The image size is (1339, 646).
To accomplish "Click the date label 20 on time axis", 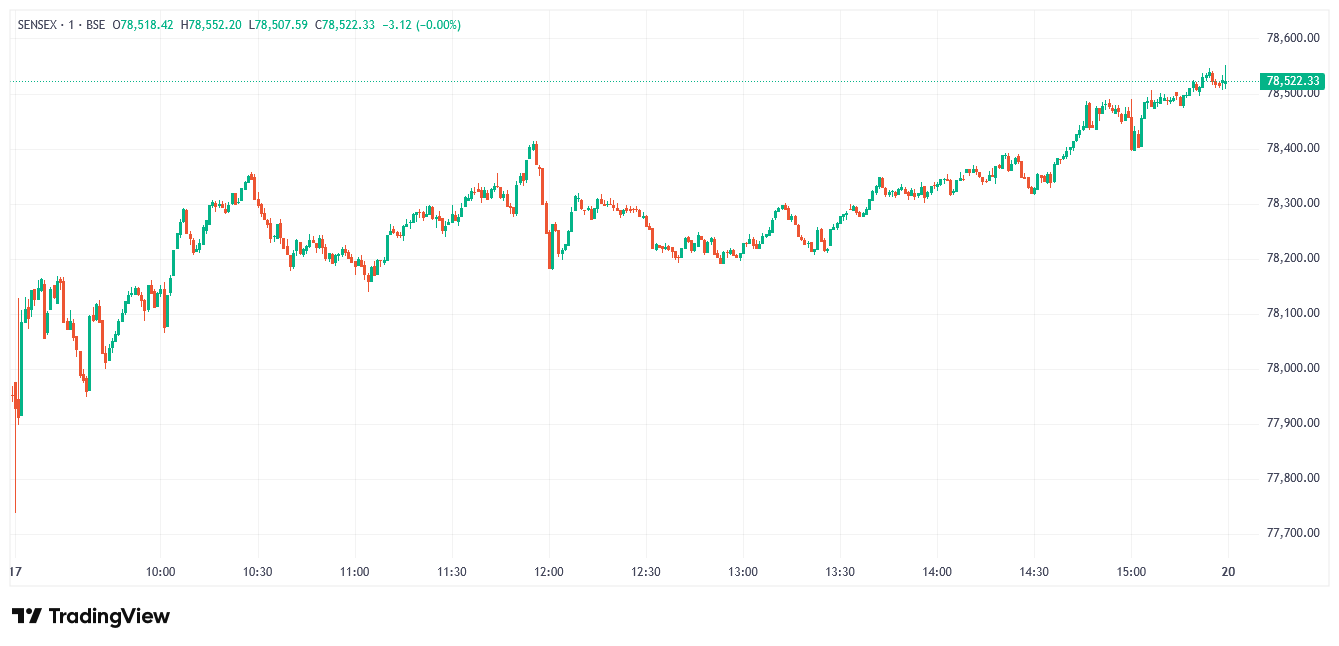I will (1229, 572).
